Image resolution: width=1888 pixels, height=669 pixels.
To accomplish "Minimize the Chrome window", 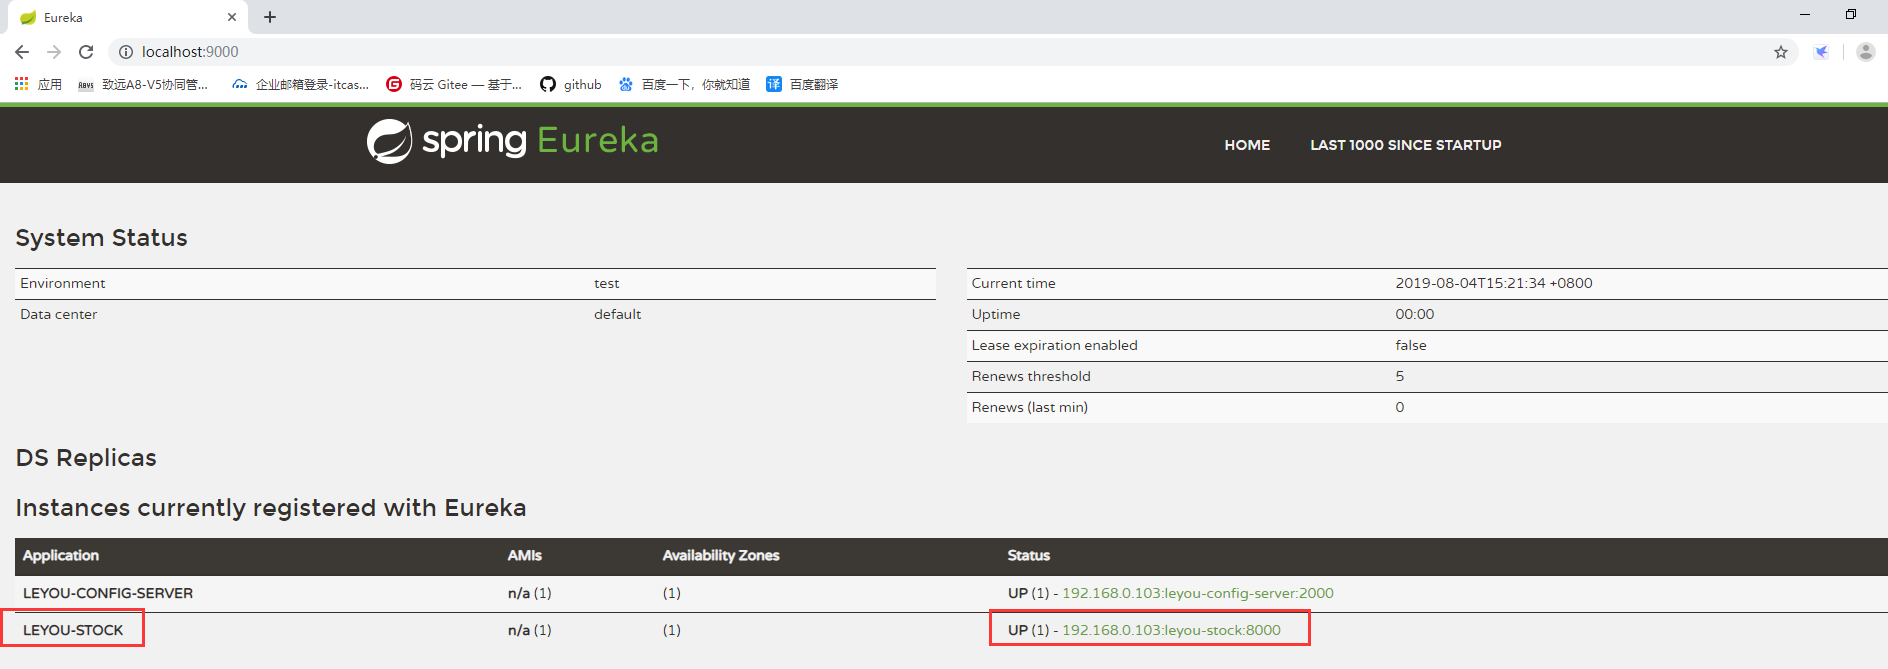I will [x=1805, y=14].
